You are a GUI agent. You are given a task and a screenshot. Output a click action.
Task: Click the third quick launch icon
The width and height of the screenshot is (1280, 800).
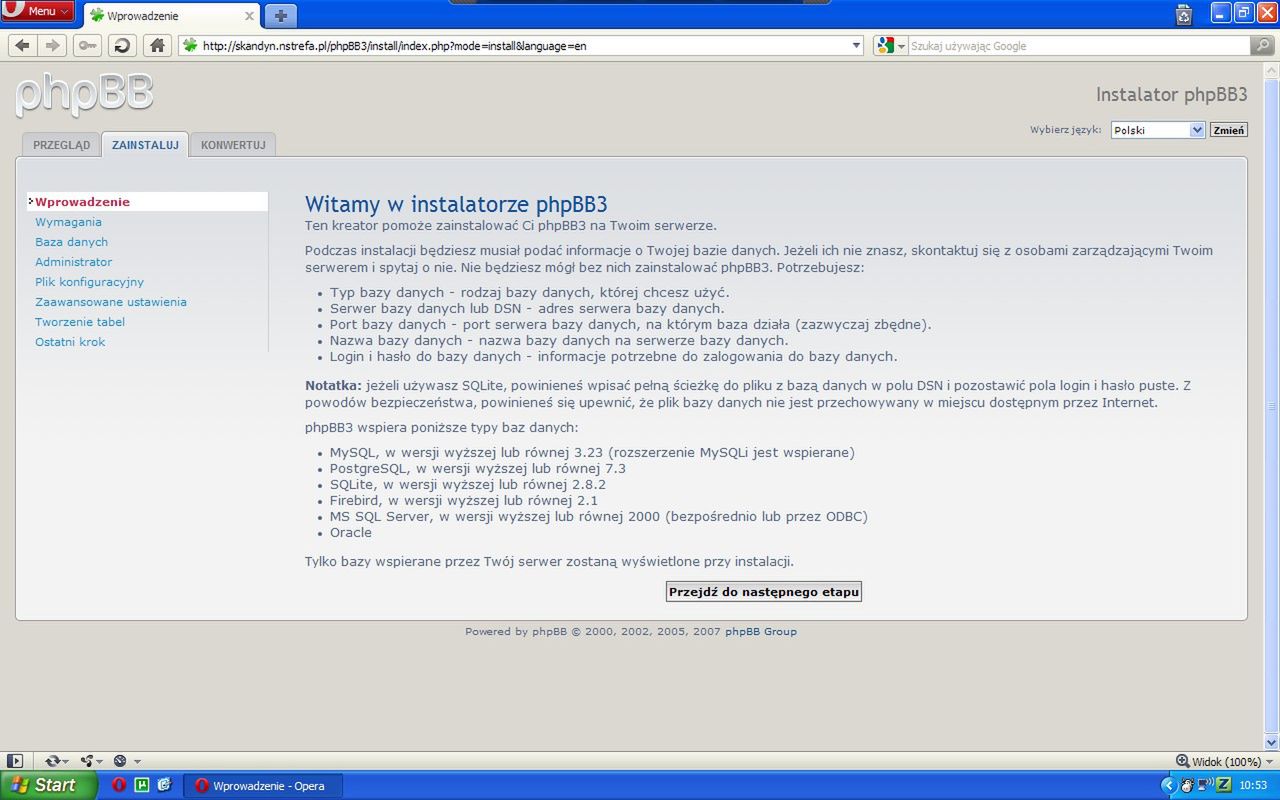coord(165,785)
